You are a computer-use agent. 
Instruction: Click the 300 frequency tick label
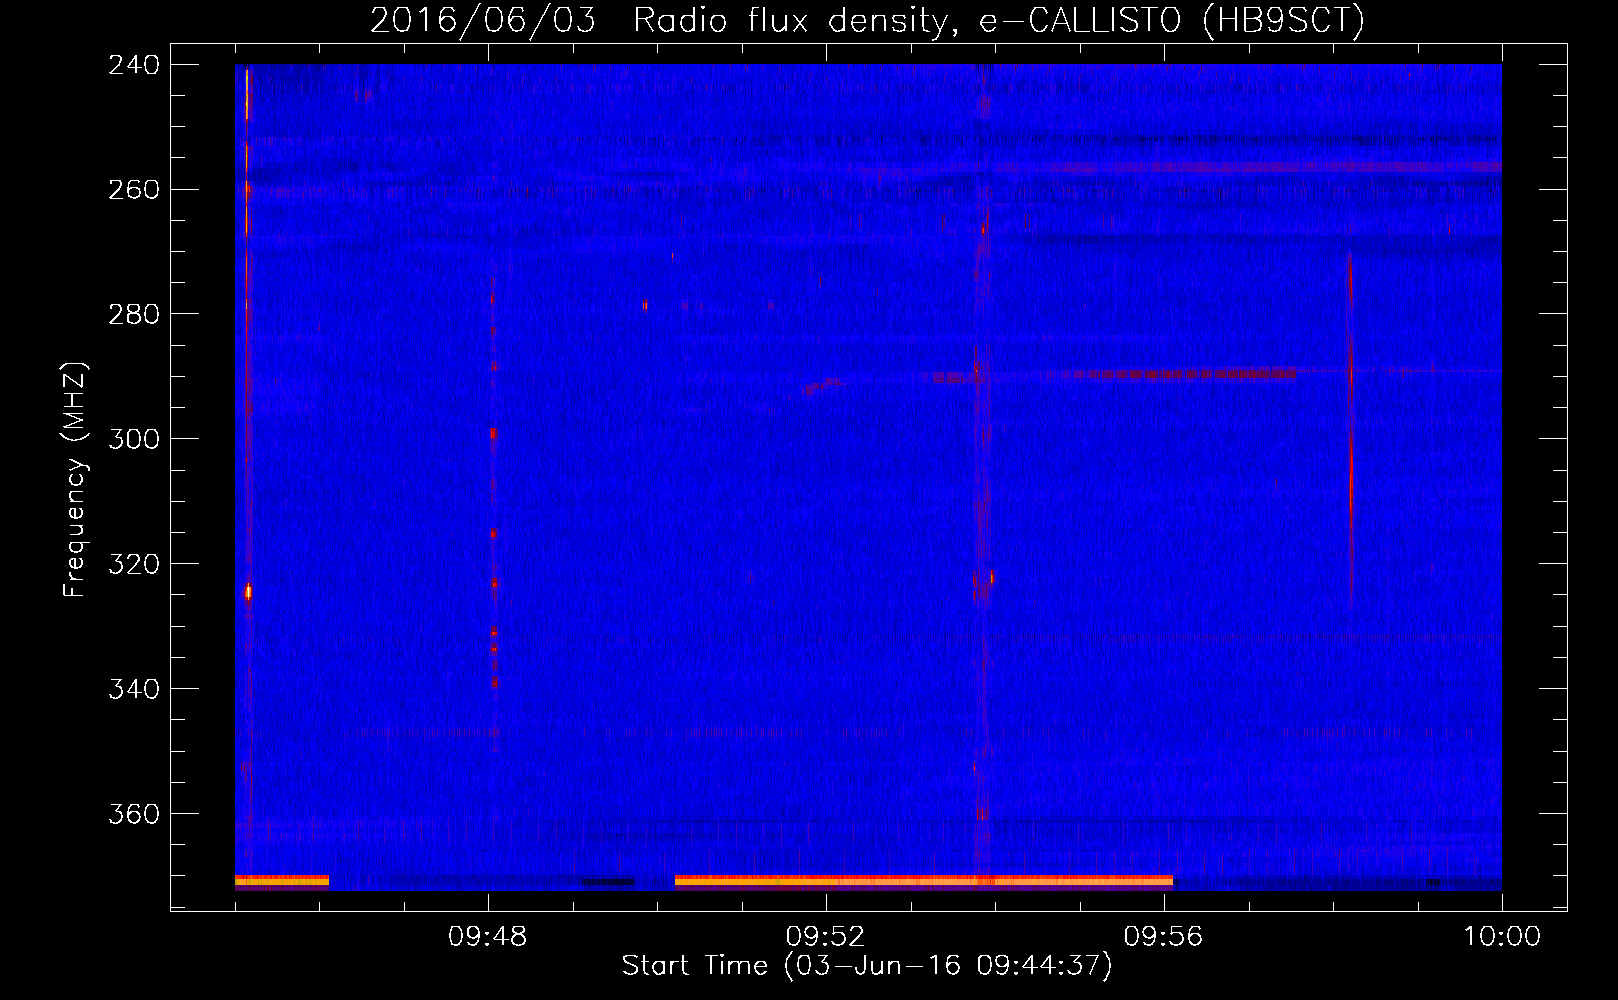click(x=134, y=440)
